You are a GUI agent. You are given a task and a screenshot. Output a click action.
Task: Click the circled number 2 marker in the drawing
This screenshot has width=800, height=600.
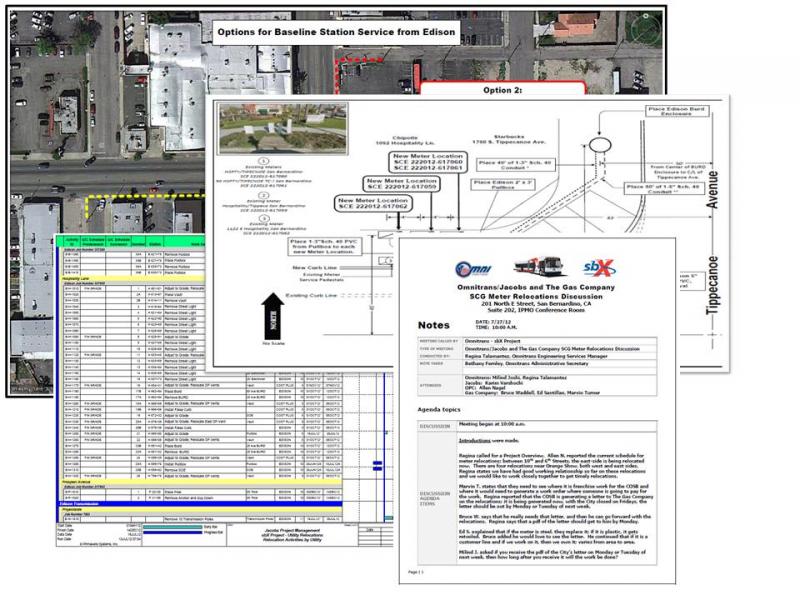pyautogui.click(x=263, y=195)
